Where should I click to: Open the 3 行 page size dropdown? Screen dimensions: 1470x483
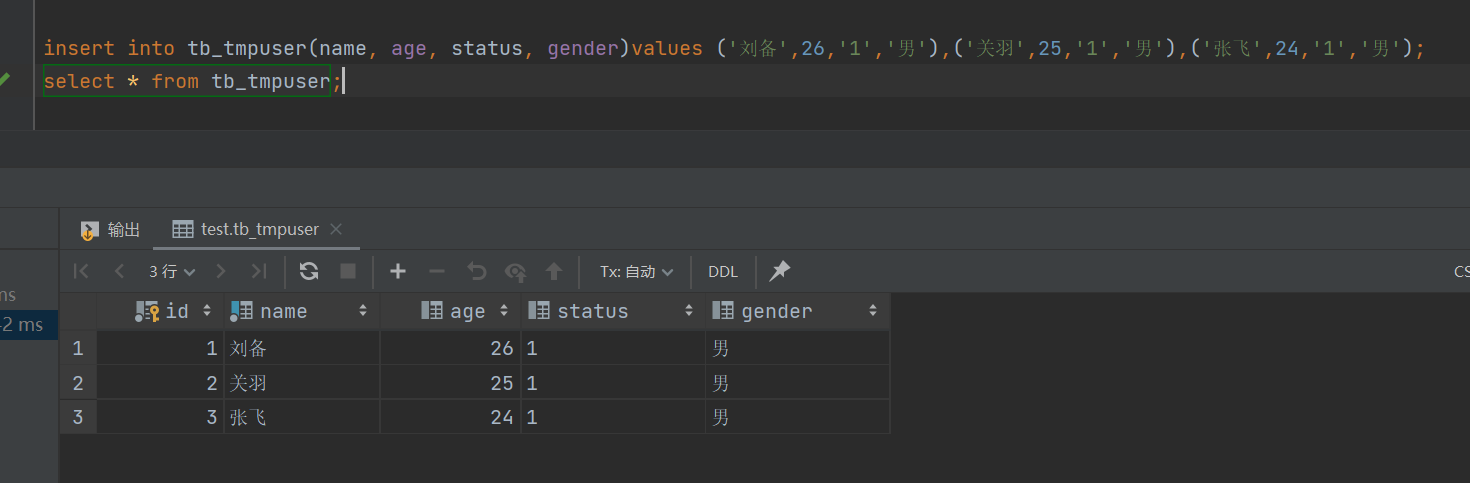click(172, 271)
